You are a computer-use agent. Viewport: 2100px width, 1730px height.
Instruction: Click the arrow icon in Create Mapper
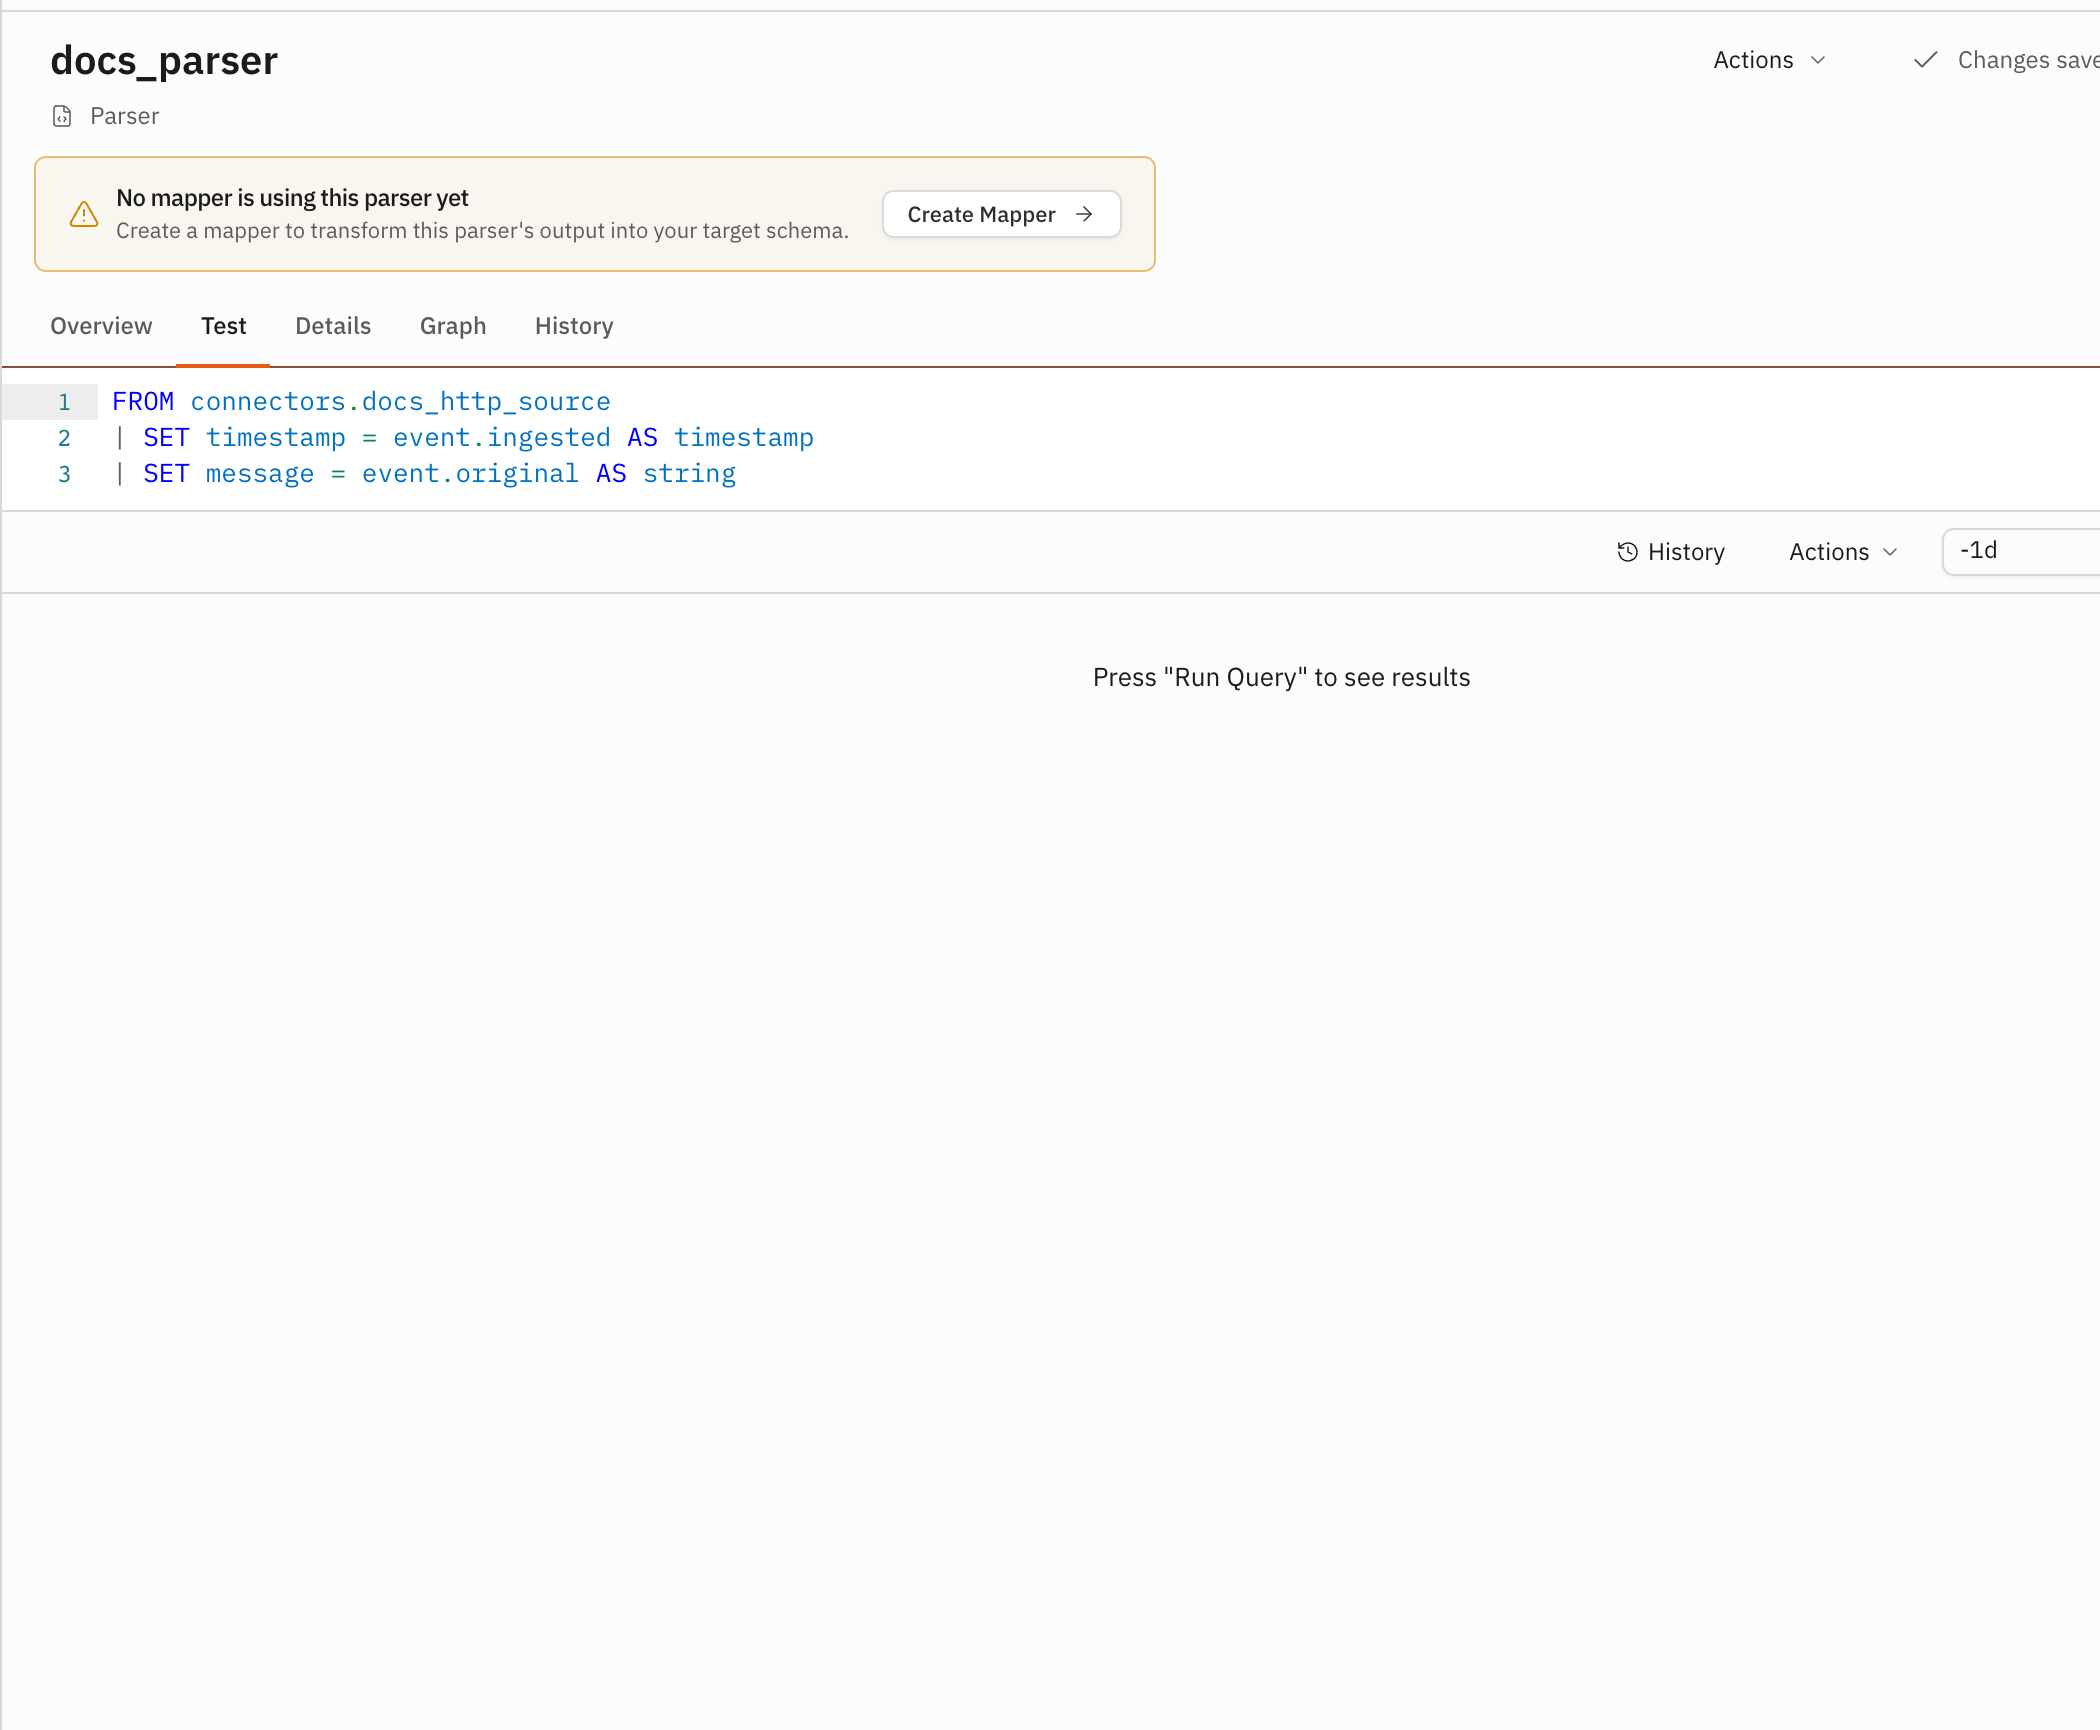pyautogui.click(x=1084, y=214)
